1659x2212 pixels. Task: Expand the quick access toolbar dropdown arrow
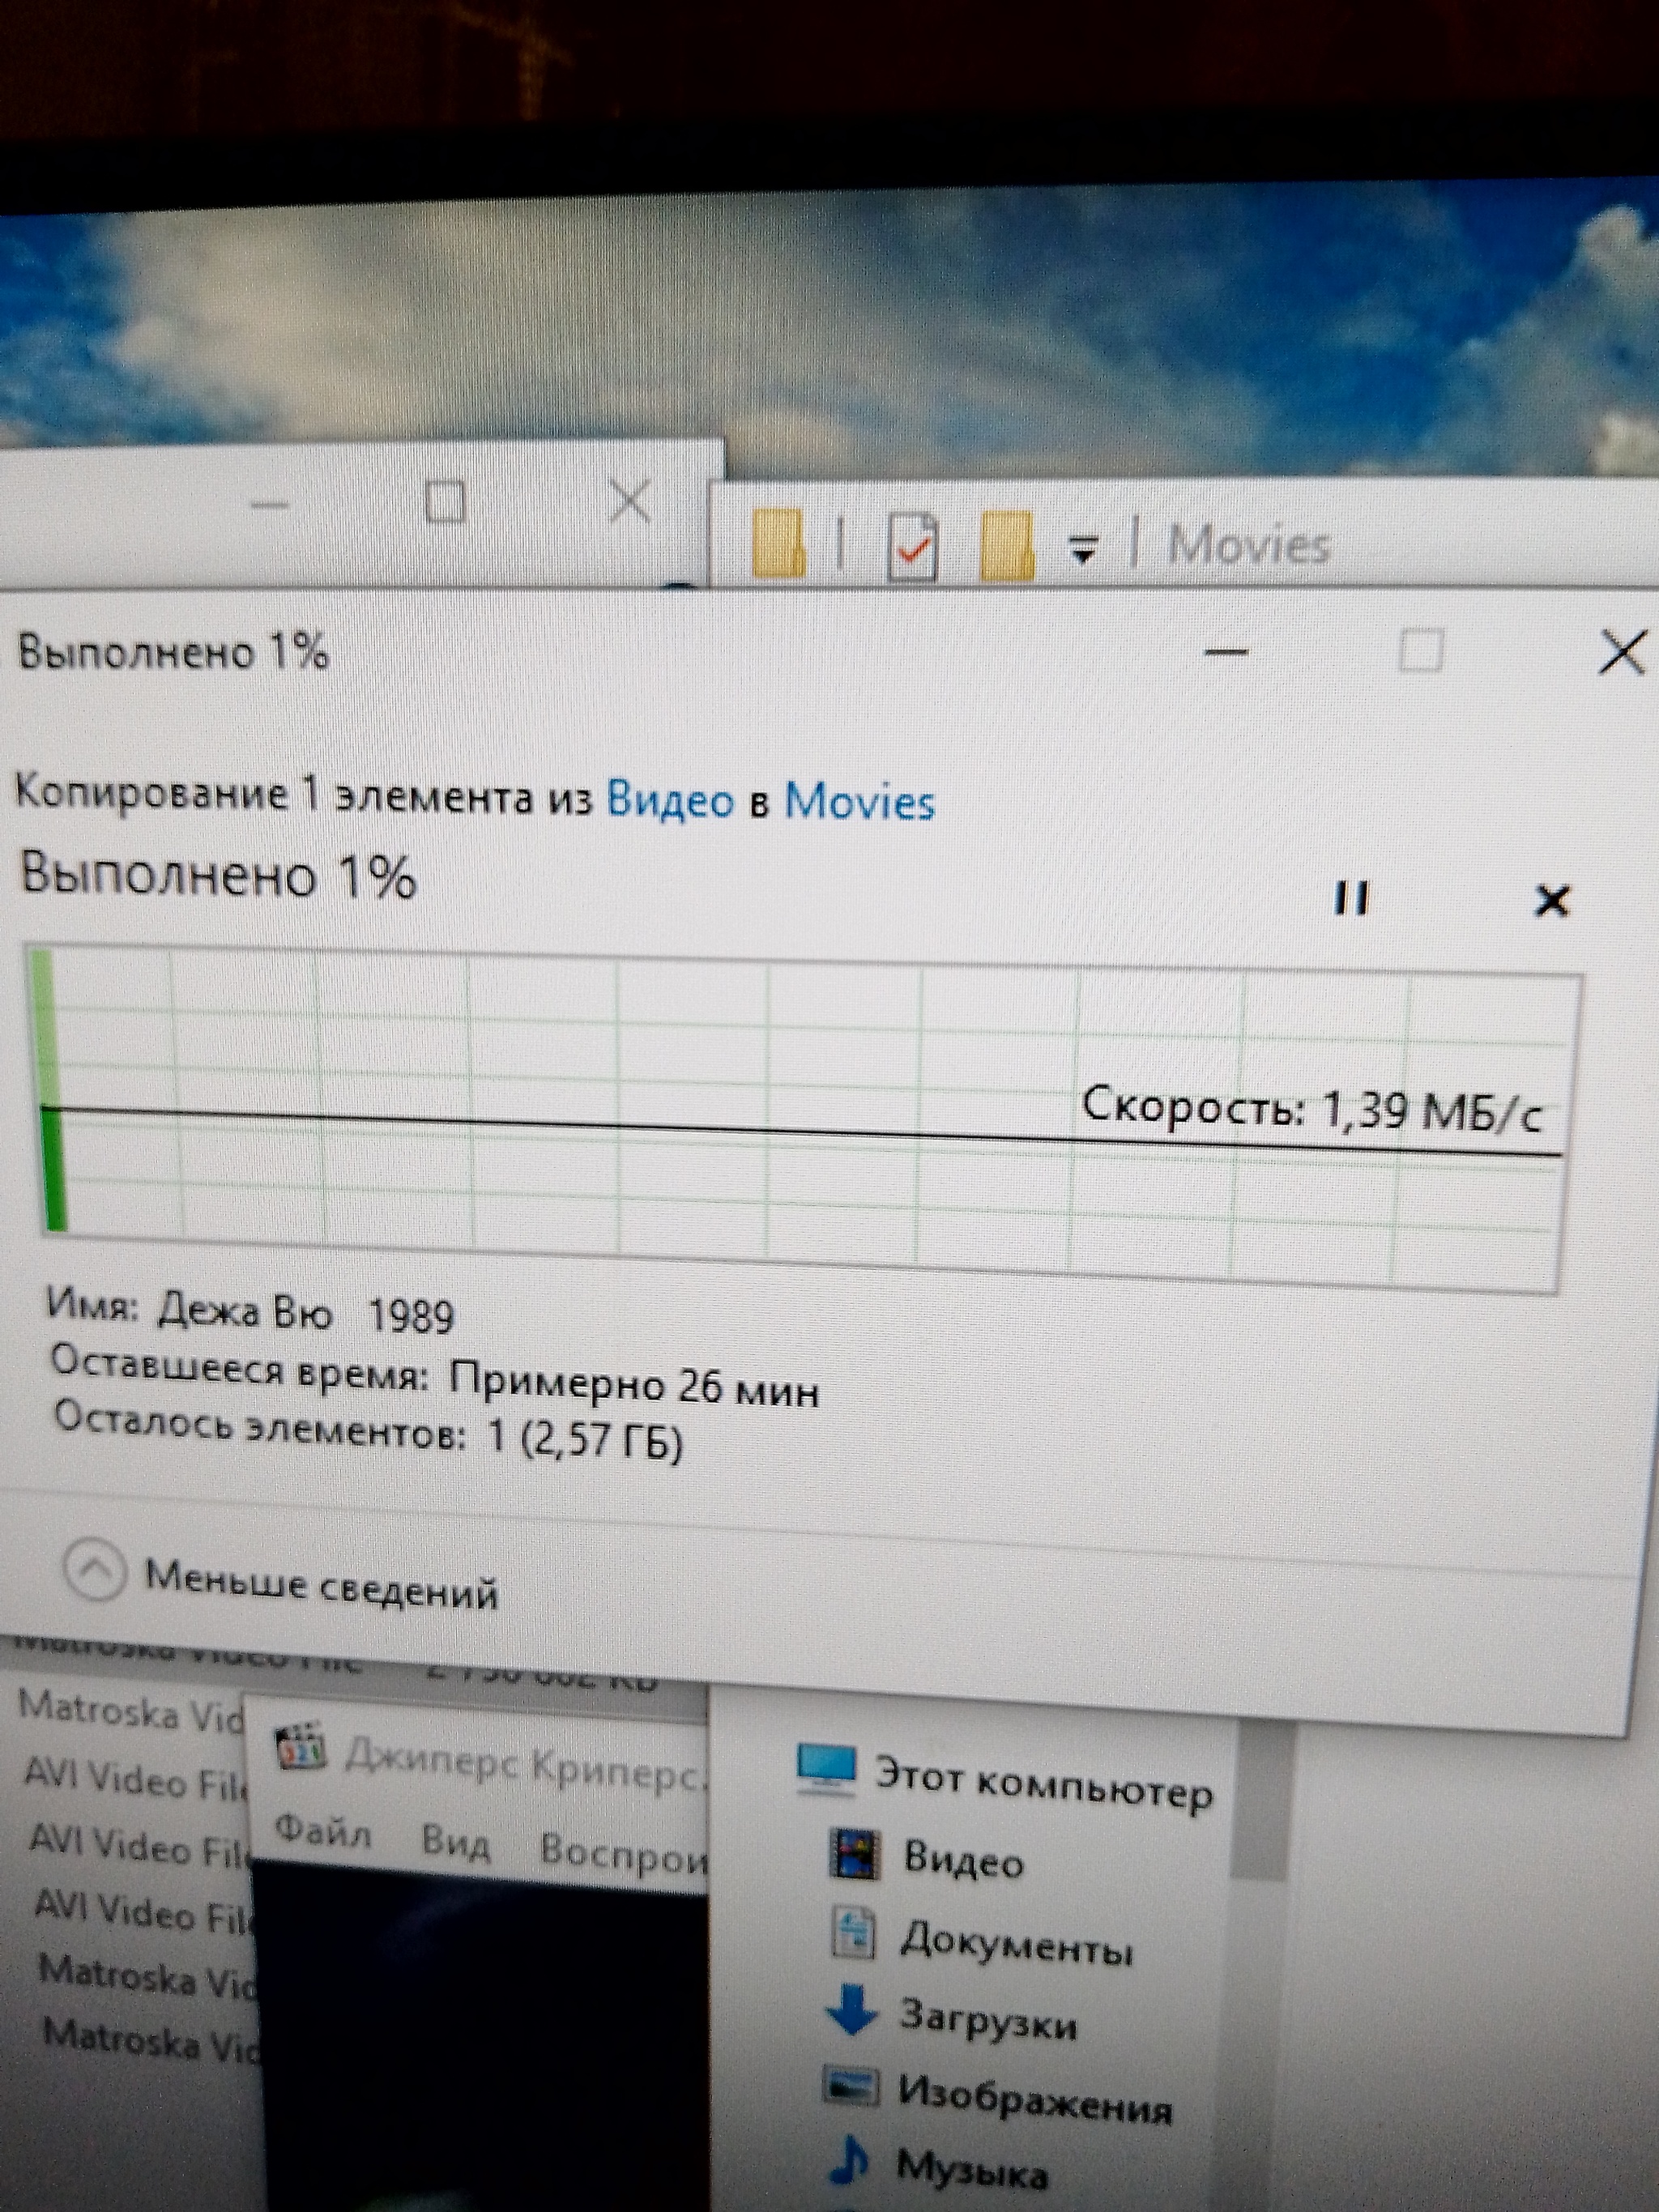click(1082, 548)
